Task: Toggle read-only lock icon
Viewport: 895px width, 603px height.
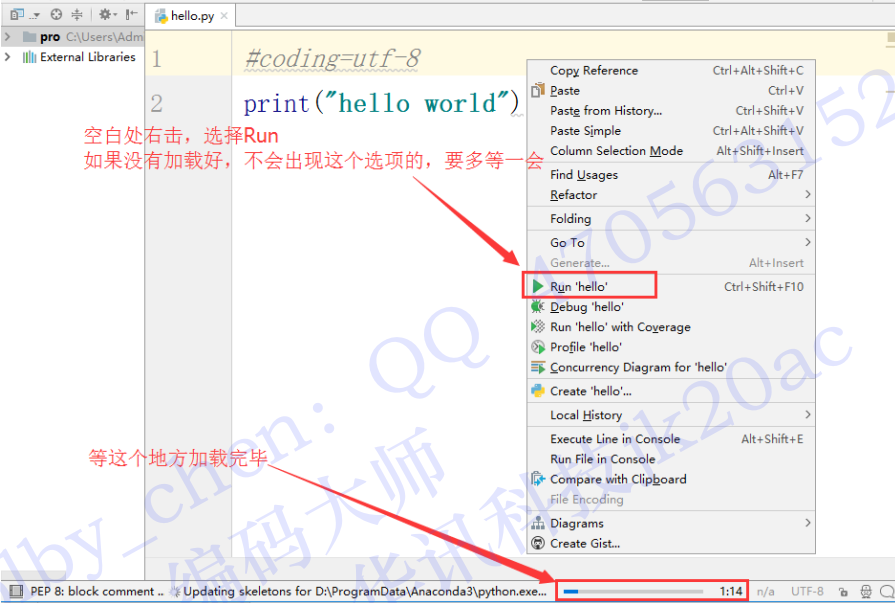Action: point(843,592)
